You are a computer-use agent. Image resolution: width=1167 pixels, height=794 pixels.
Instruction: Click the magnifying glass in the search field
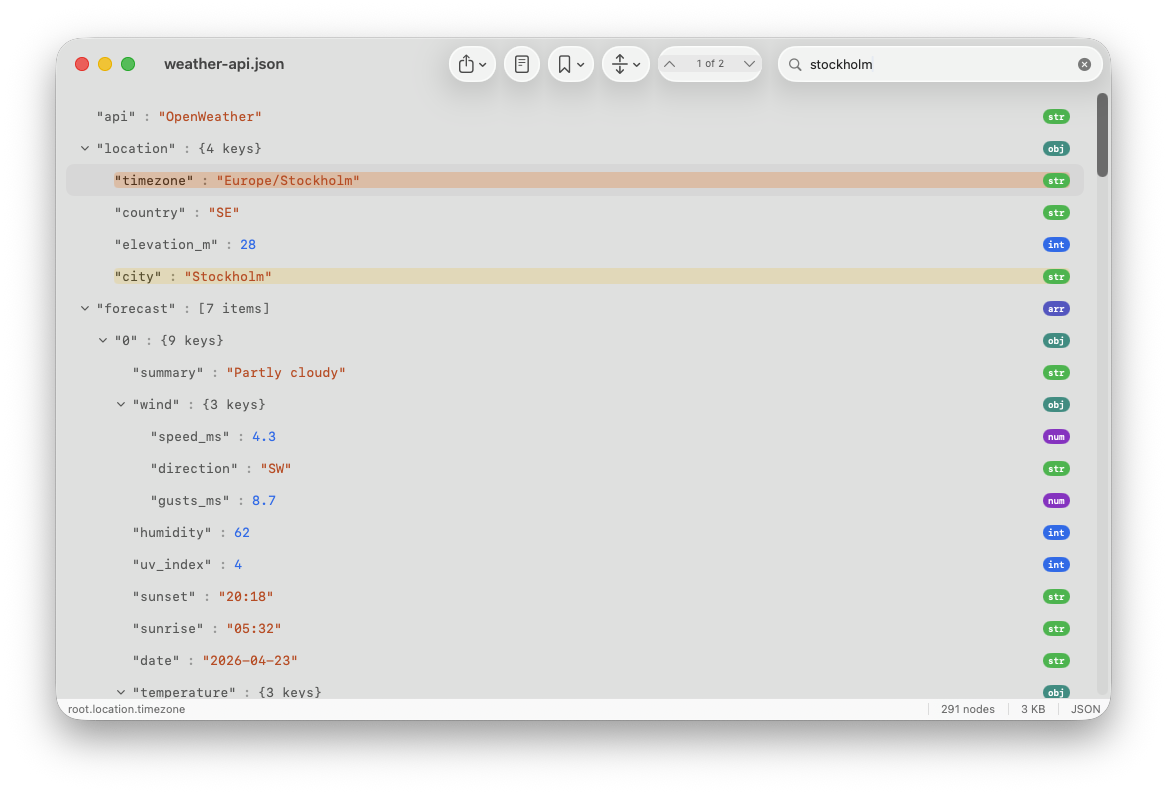click(795, 64)
